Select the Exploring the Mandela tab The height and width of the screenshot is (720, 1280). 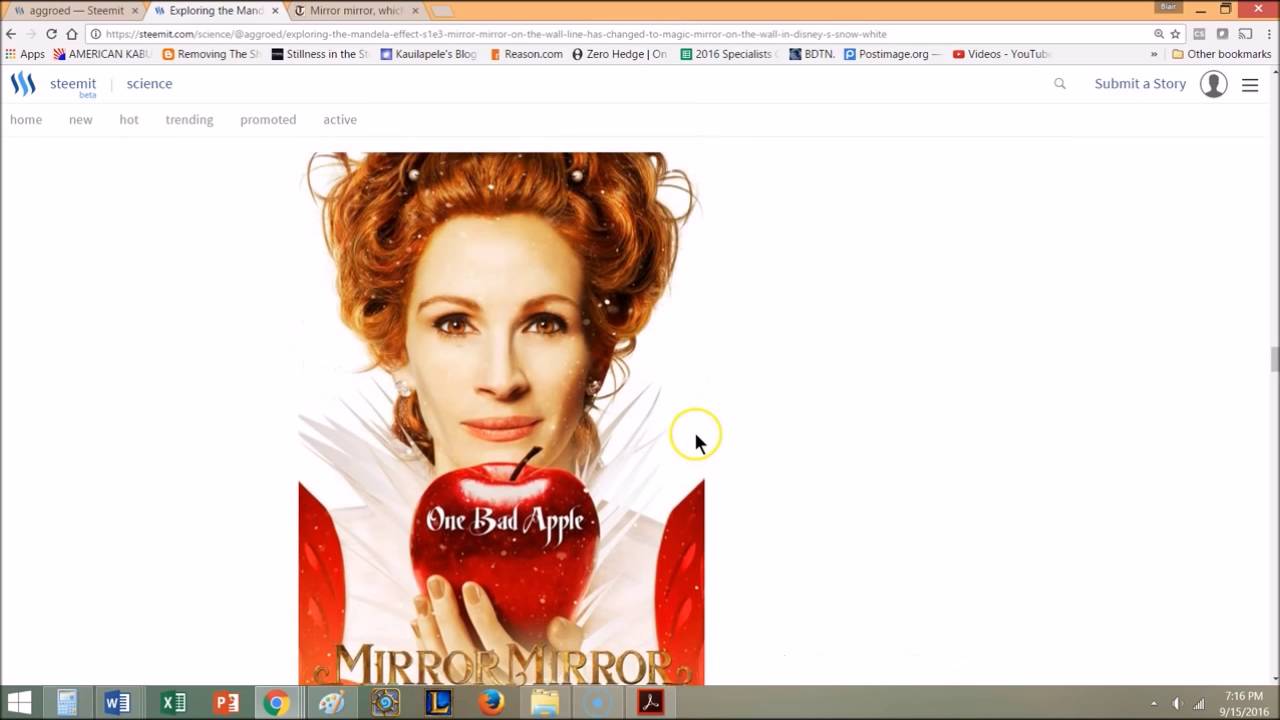216,11
